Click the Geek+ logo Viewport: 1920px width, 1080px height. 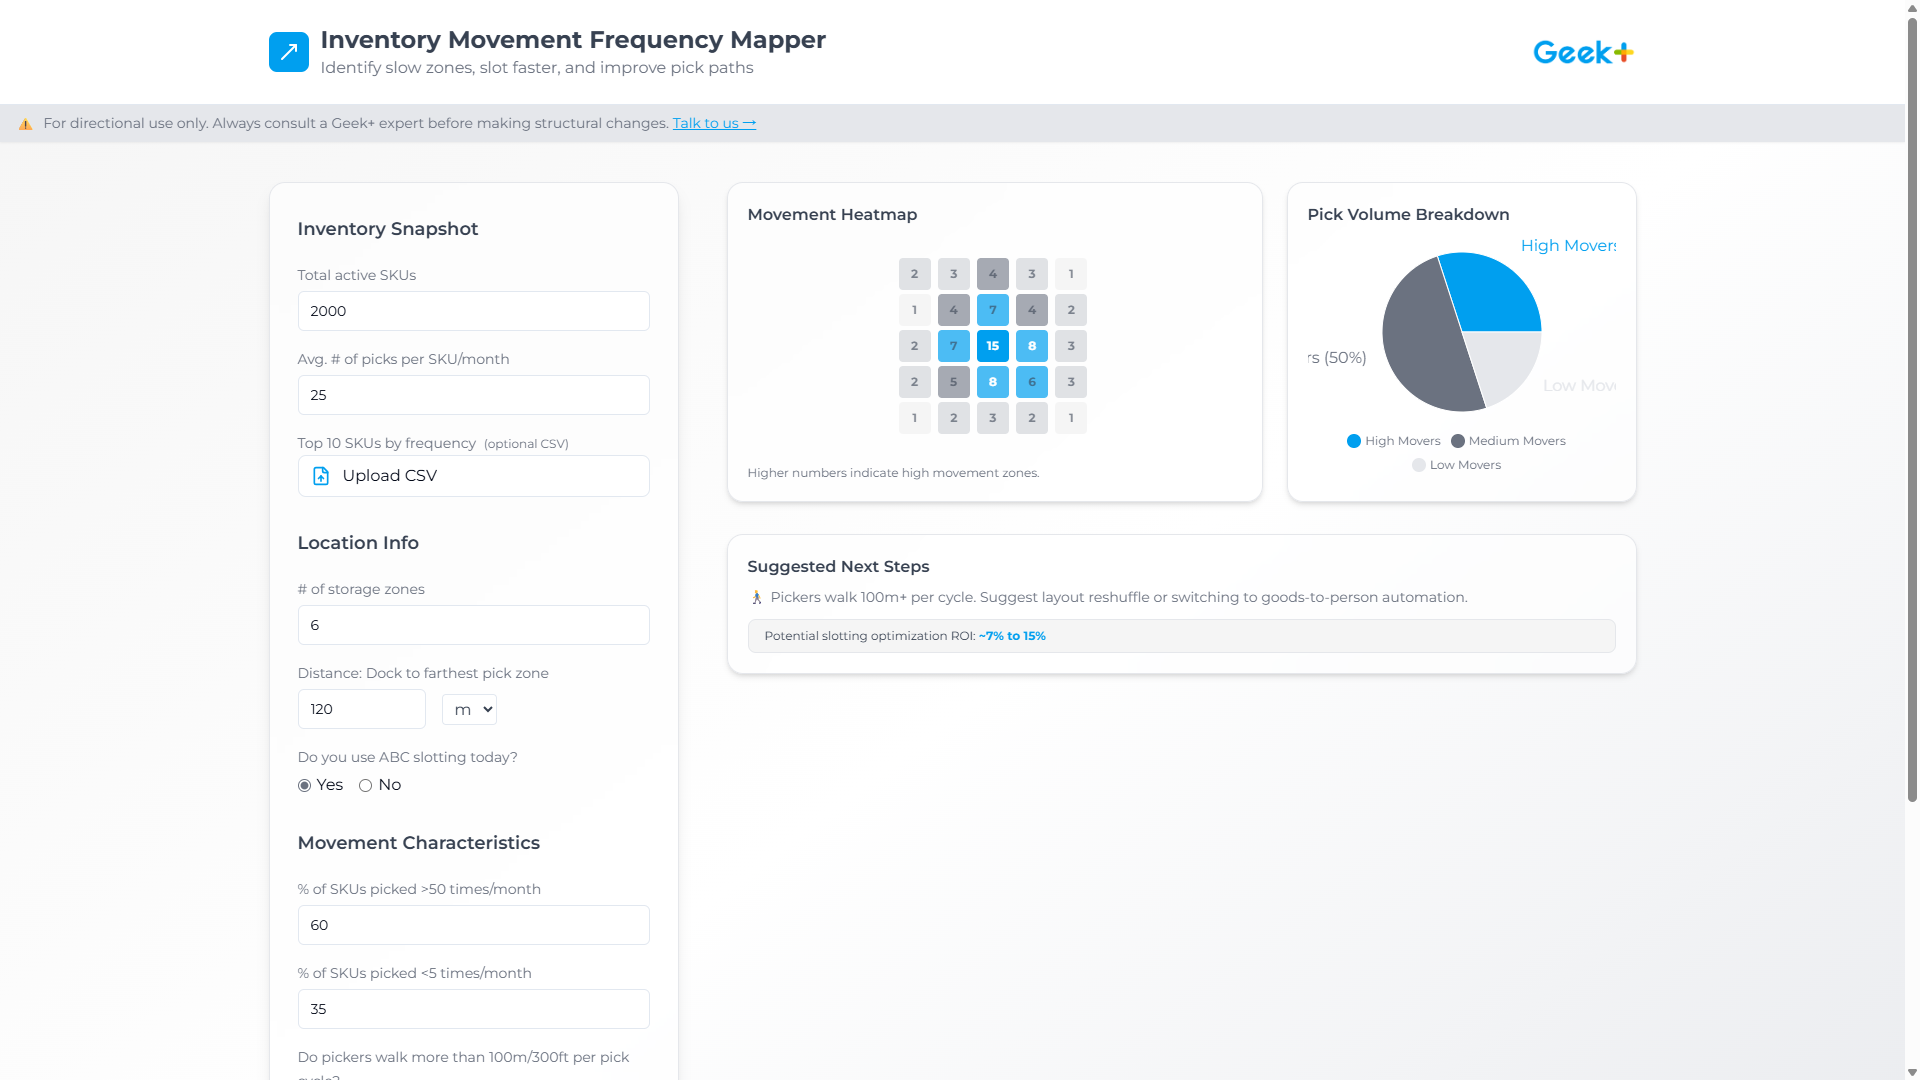point(1582,51)
